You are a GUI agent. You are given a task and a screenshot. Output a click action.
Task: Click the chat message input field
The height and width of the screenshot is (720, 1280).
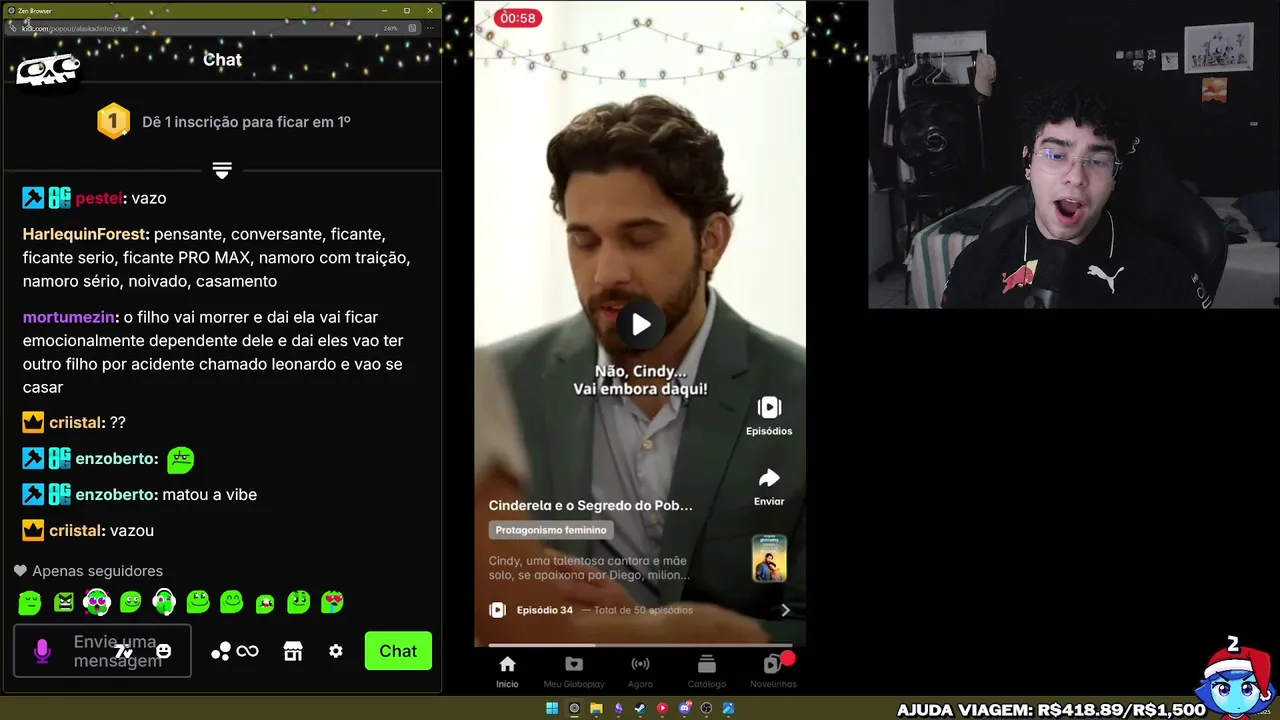point(102,651)
